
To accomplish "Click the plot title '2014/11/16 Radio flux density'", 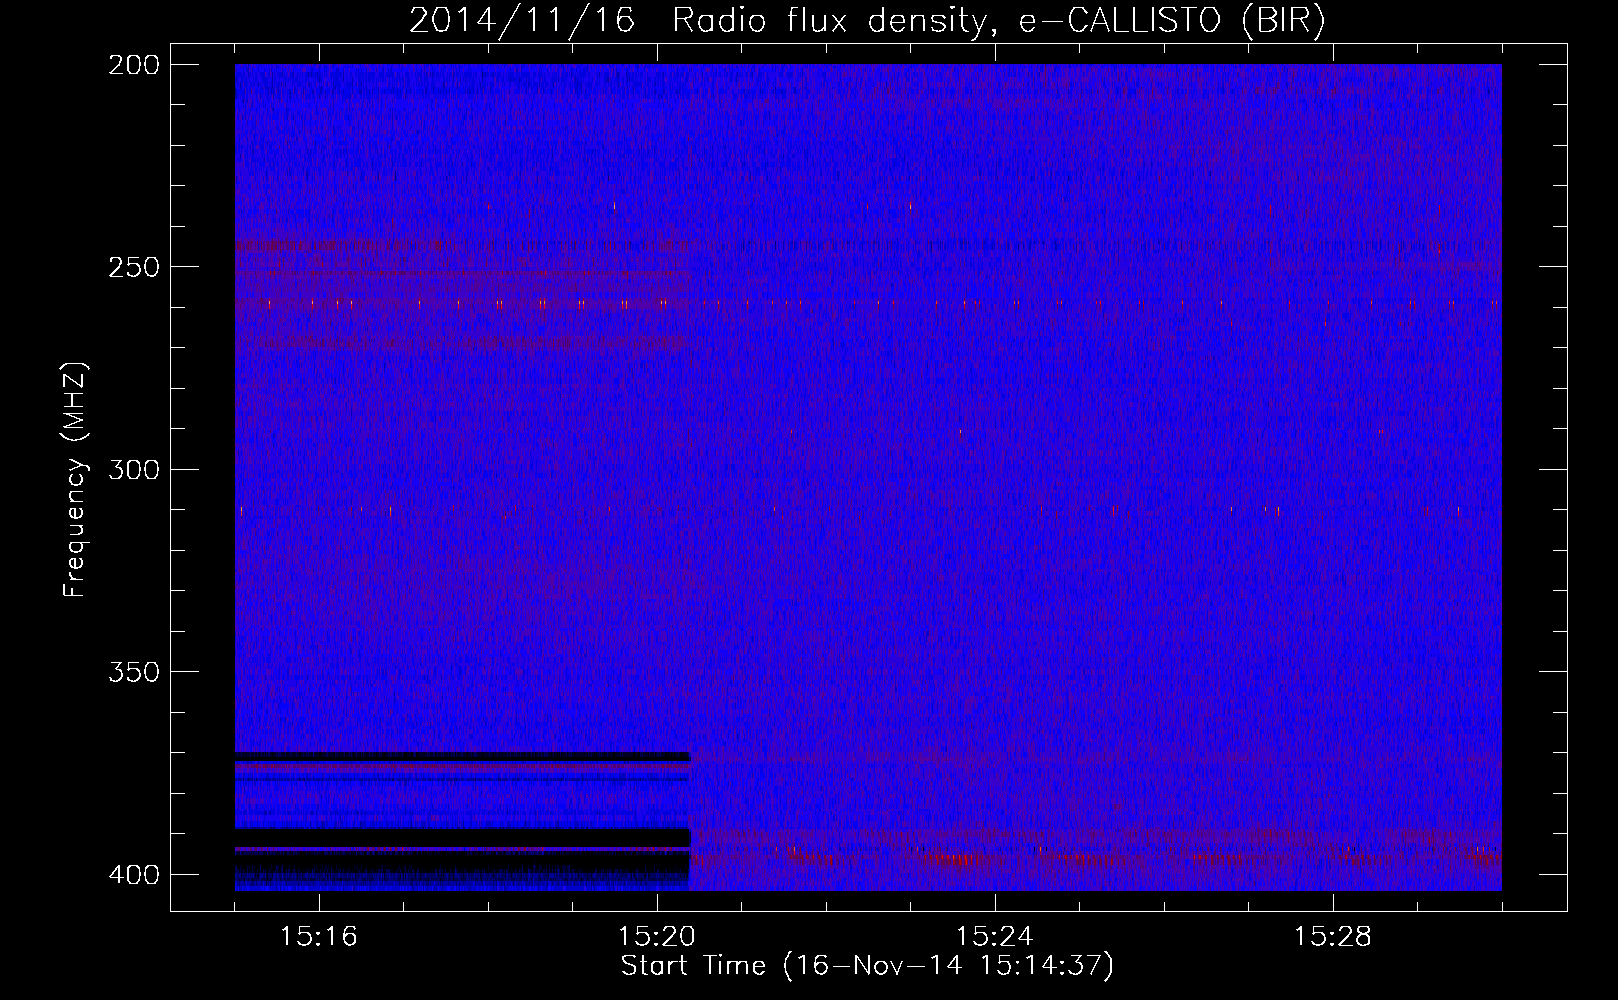I will coord(867,21).
